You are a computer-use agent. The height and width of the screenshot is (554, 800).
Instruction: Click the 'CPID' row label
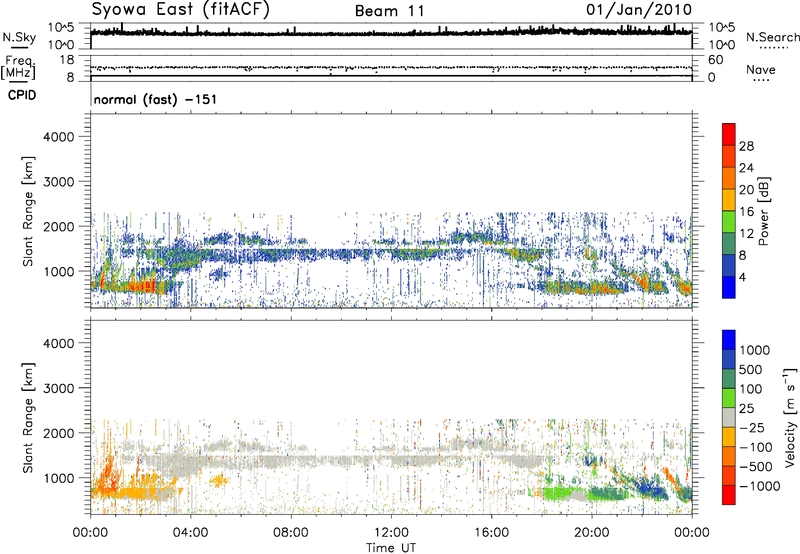point(22,95)
